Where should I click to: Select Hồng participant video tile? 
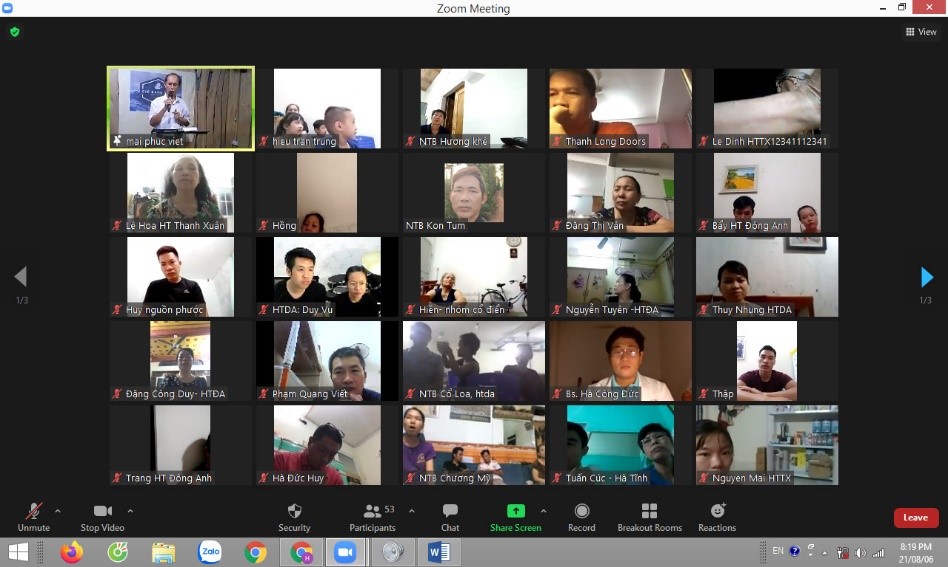coord(327,192)
